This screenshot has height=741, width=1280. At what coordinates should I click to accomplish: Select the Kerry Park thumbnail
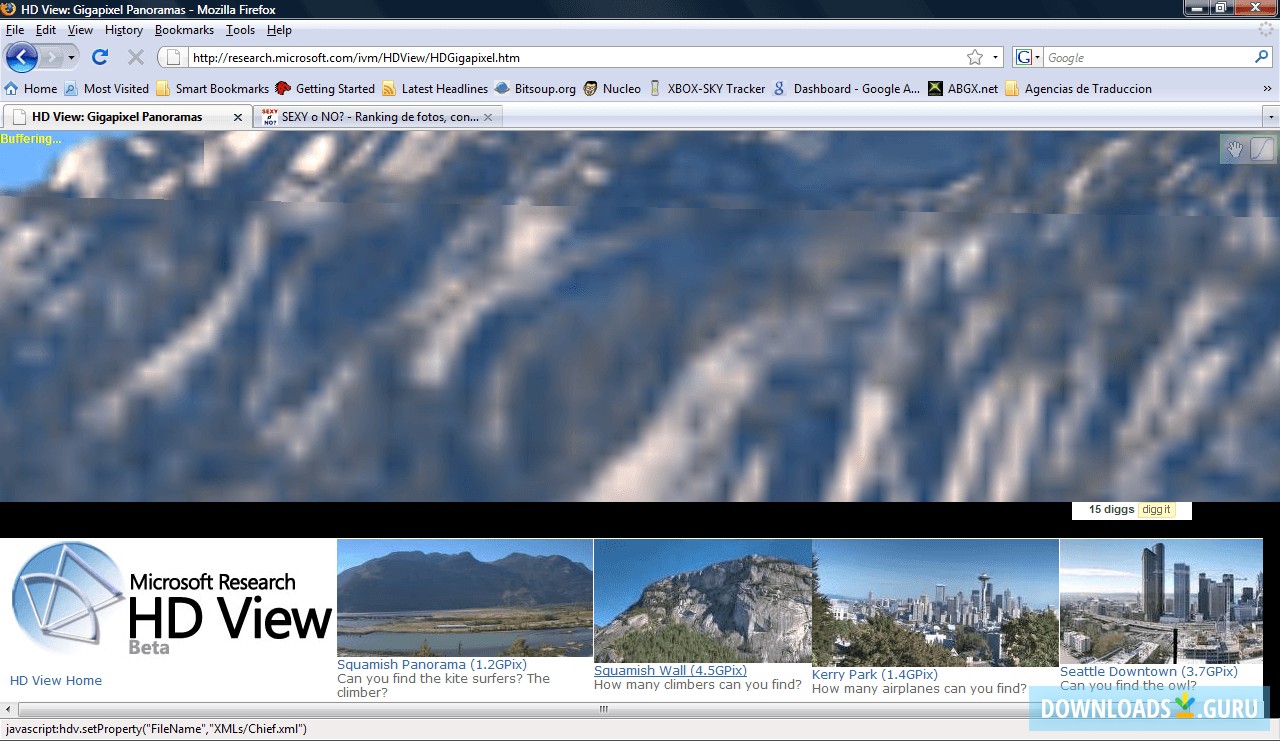coord(935,603)
